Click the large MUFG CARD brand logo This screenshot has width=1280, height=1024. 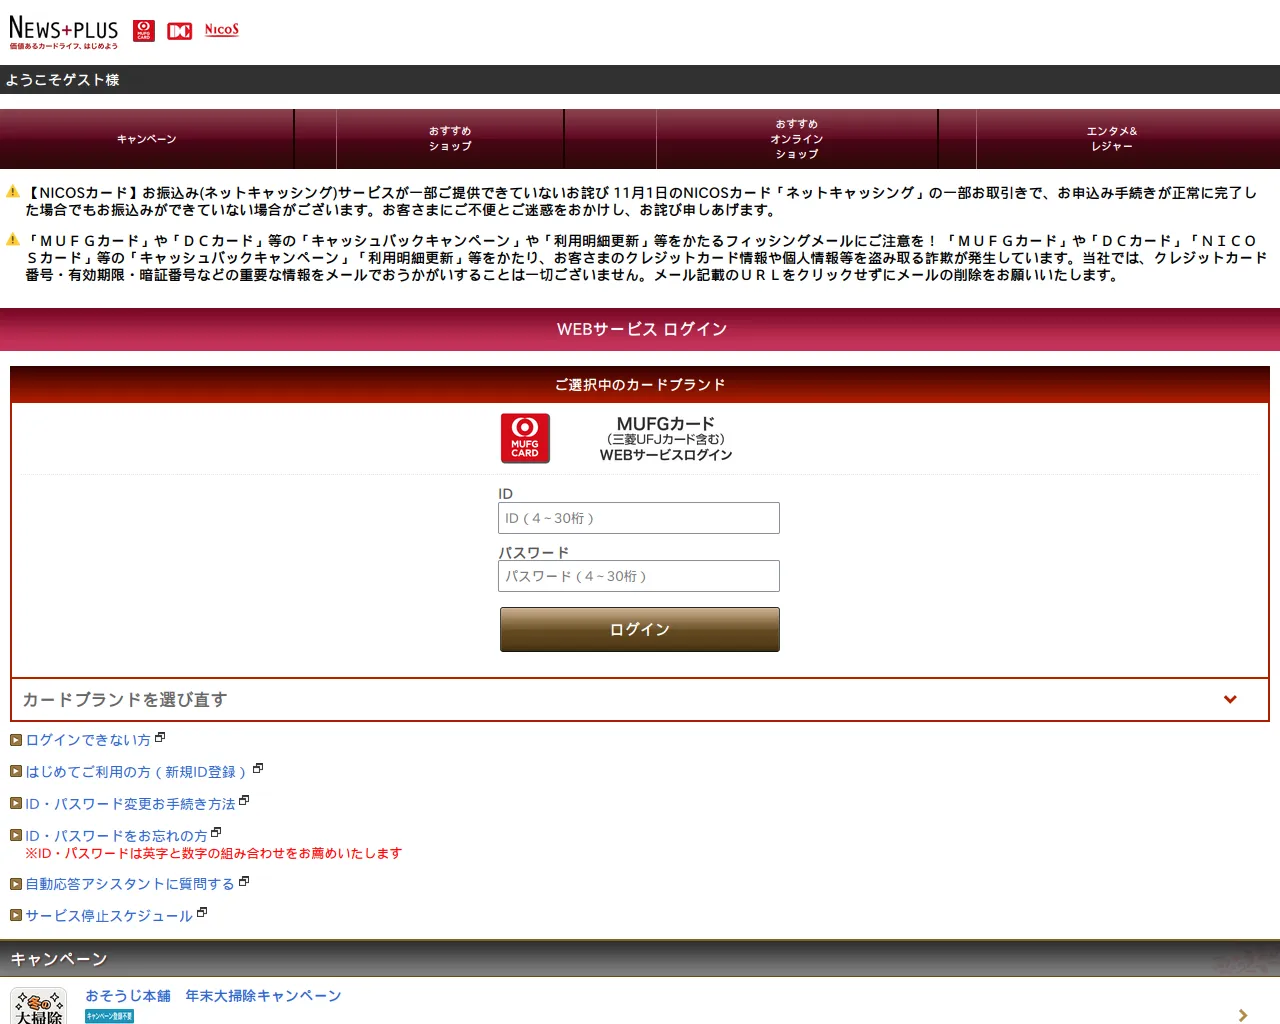(x=525, y=438)
